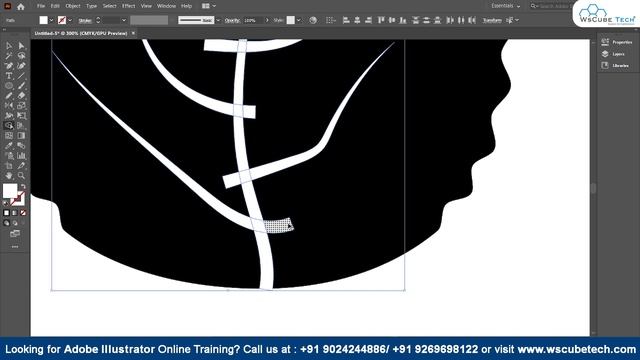Open Edit Toolbar three dots
This screenshot has height=360, width=640.
(15, 247)
